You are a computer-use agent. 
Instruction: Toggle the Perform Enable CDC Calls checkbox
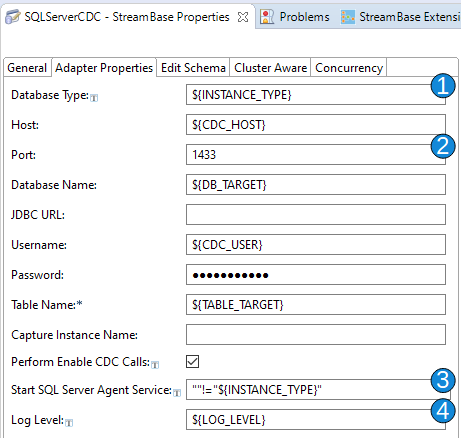193,362
